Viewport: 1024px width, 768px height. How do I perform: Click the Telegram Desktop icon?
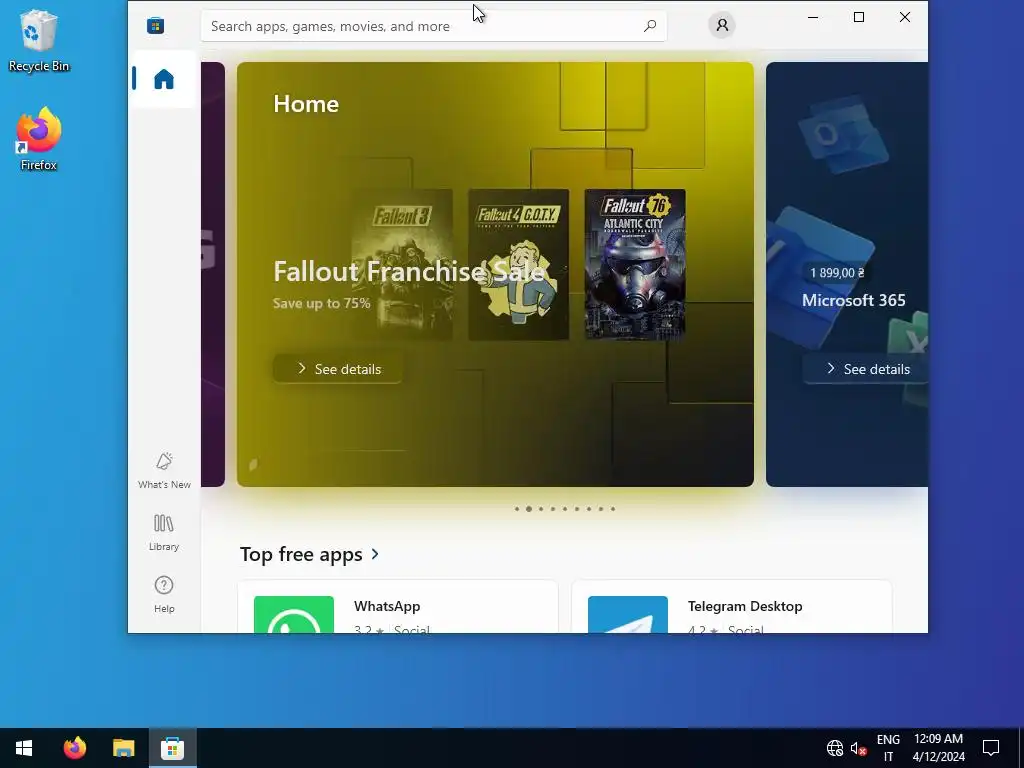[628, 615]
